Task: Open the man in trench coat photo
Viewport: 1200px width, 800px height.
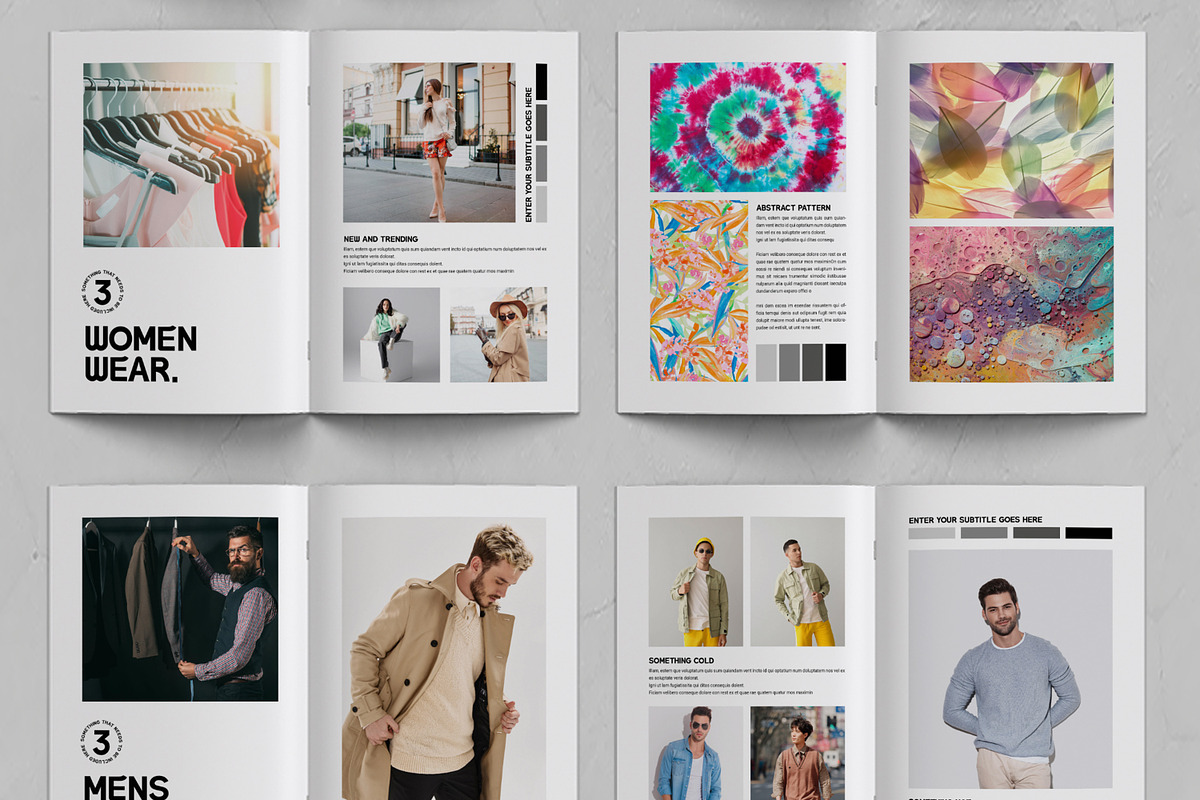Action: point(444,658)
